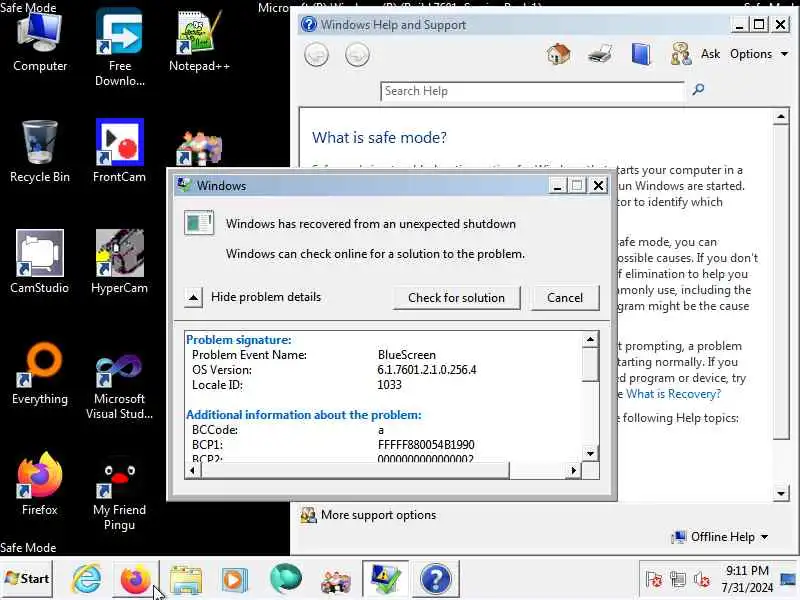The height and width of the screenshot is (600, 800).
Task: Launch Windows Media Player from taskbar
Action: tap(235, 579)
